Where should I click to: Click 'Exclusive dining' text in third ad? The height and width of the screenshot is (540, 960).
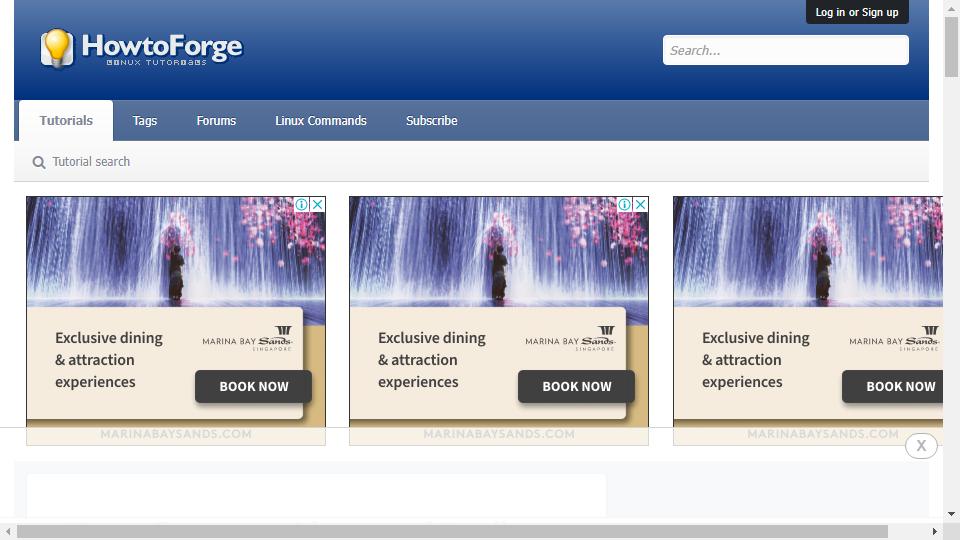click(756, 338)
